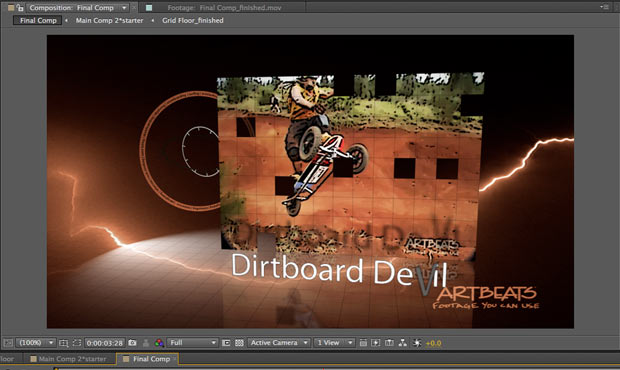Screen dimensions: 620x370
Task: Select Final Comp in comp navigator
Action: (38, 20)
